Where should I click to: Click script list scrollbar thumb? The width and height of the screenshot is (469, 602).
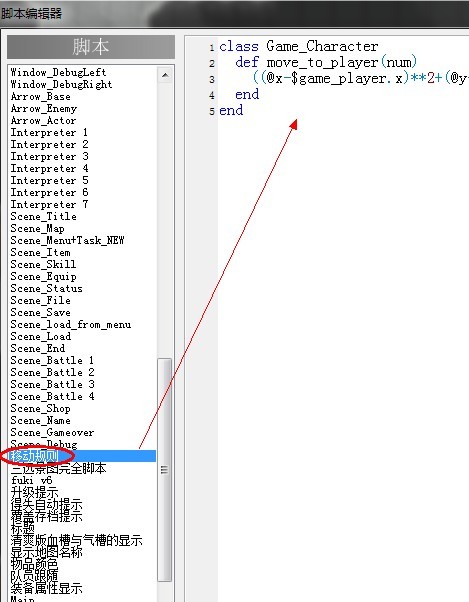[x=165, y=470]
